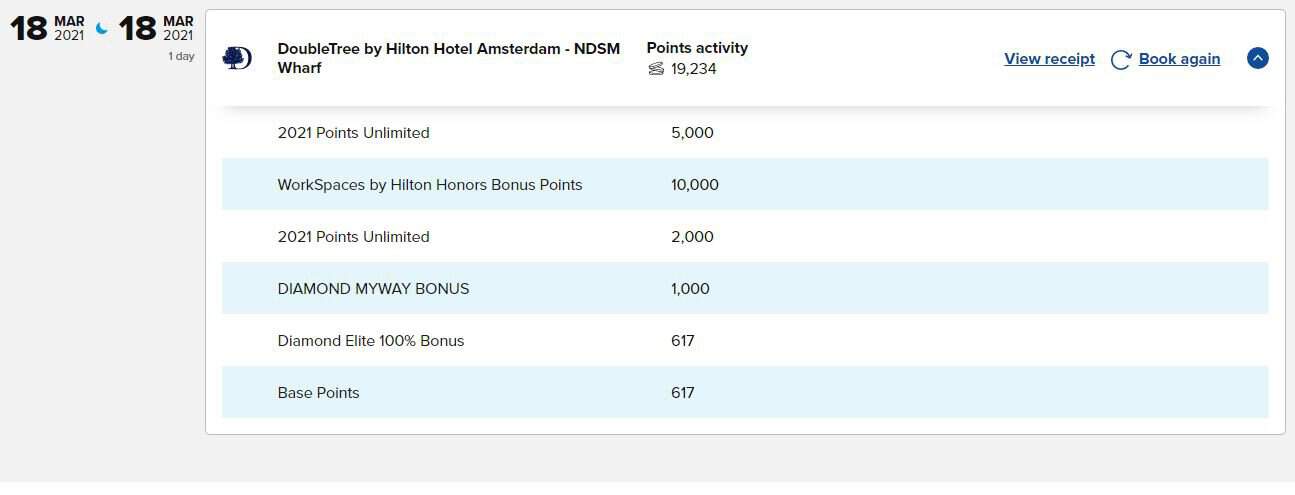Click the DIAMOND MYWAY BONUS row
The image size is (1295, 495).
click(373, 289)
